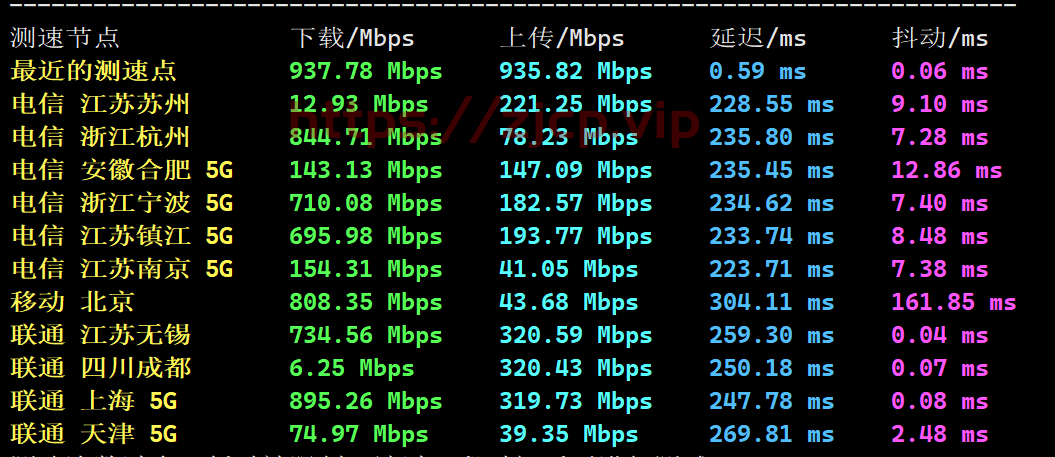Click jitter value 9.10 ms

940,104
